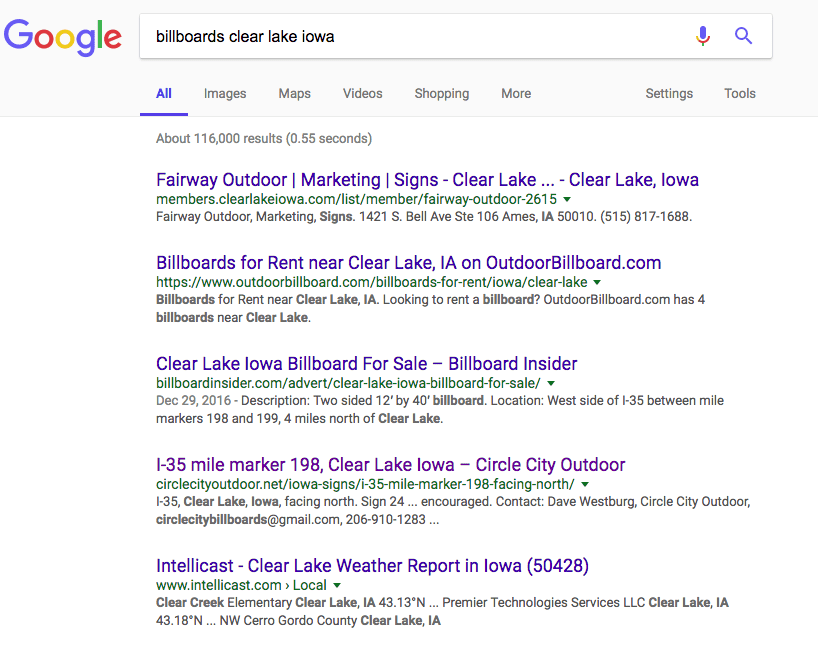Open I-35 mile marker 198 Circle City Outdoor result

coord(391,464)
